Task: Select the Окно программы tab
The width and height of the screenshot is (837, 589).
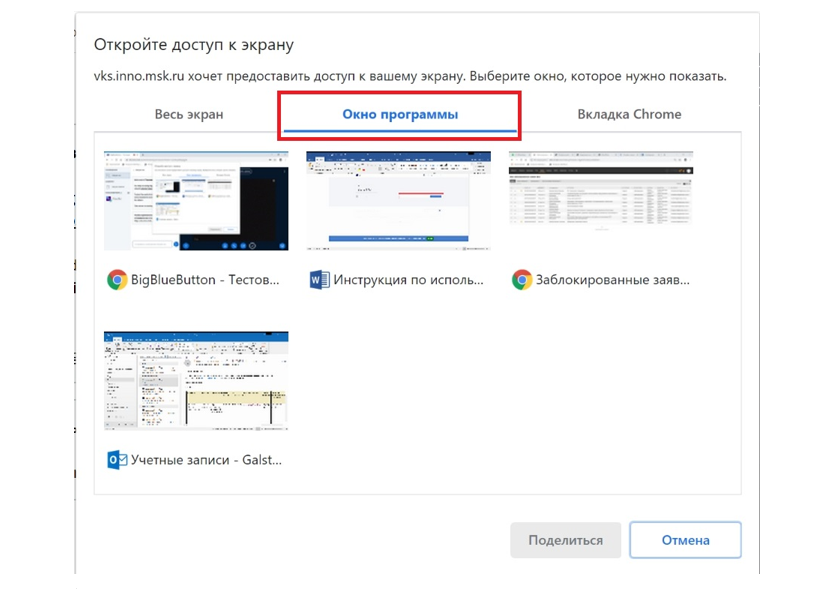Action: tap(400, 114)
